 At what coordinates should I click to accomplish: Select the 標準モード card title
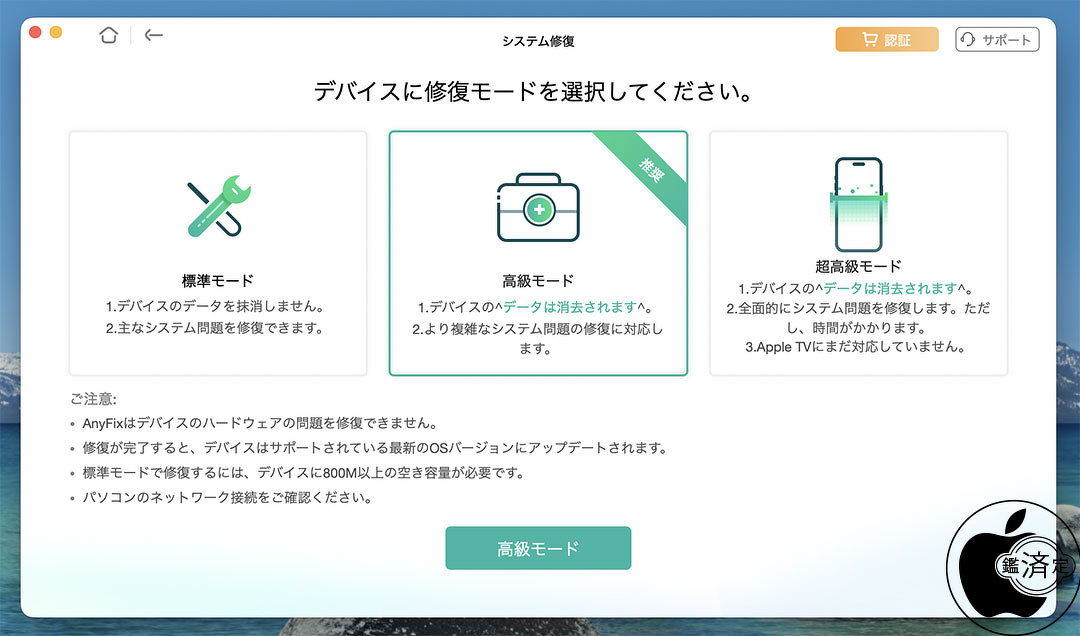tap(218, 281)
